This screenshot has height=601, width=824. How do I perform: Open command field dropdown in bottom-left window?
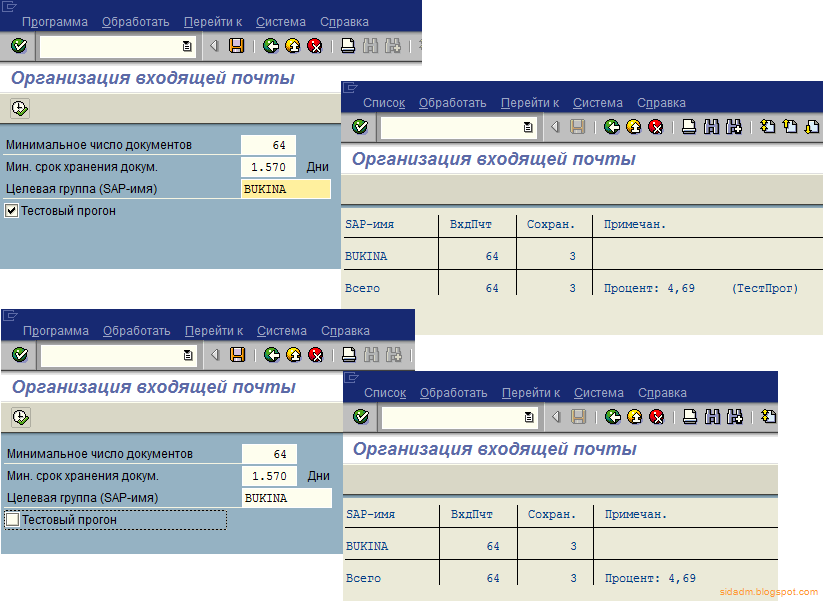188,355
